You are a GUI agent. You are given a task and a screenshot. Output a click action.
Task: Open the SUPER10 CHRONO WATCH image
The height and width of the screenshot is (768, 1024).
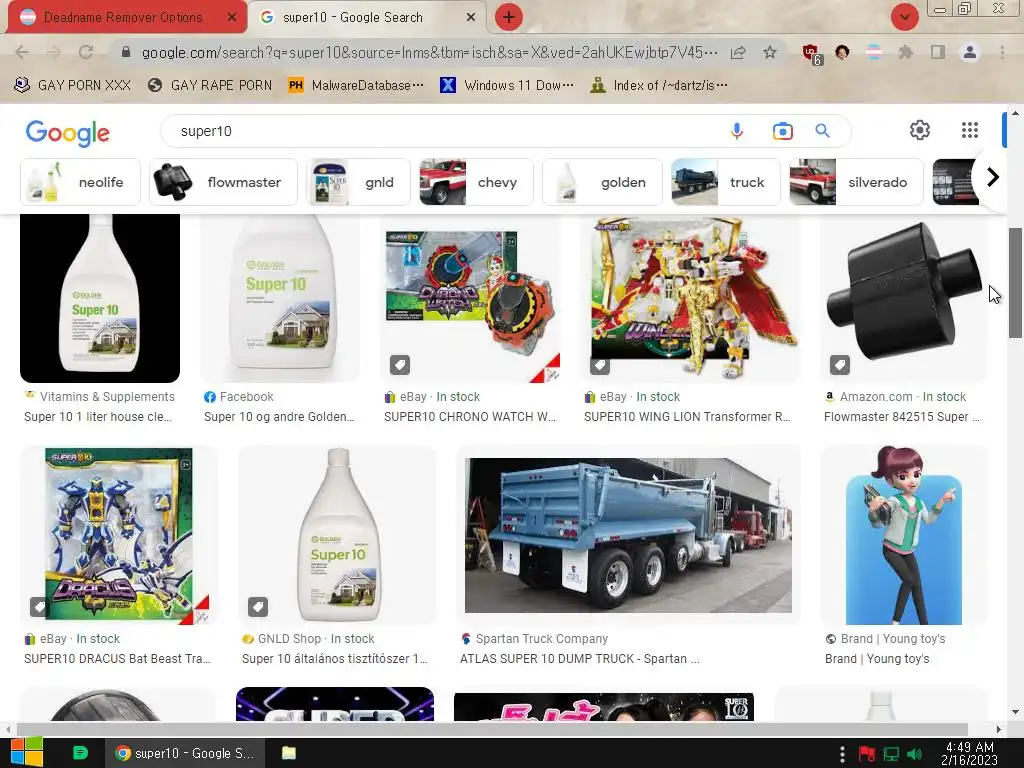pos(470,298)
